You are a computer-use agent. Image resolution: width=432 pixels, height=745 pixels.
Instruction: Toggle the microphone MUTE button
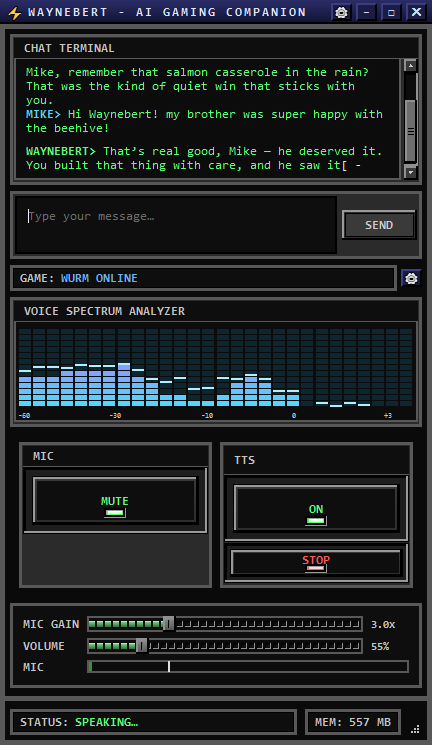pos(115,500)
